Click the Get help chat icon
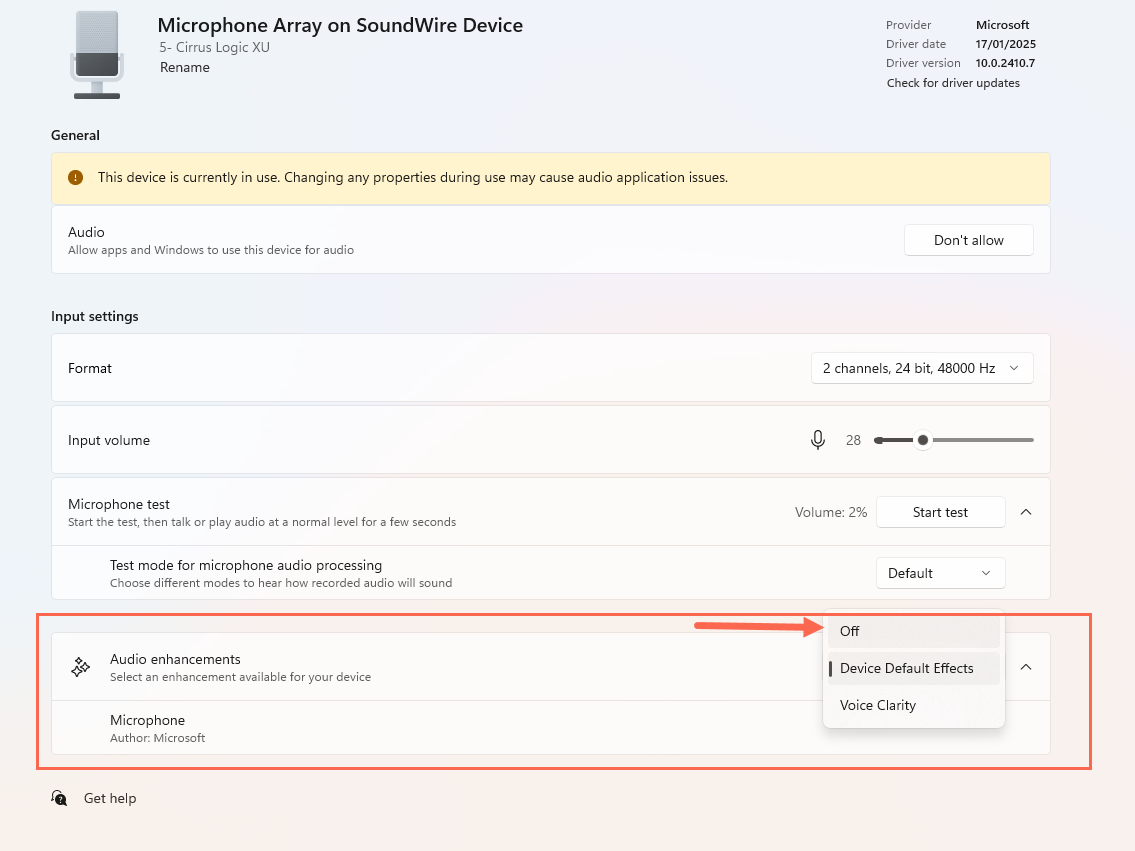The height and width of the screenshot is (851, 1135). [x=59, y=798]
